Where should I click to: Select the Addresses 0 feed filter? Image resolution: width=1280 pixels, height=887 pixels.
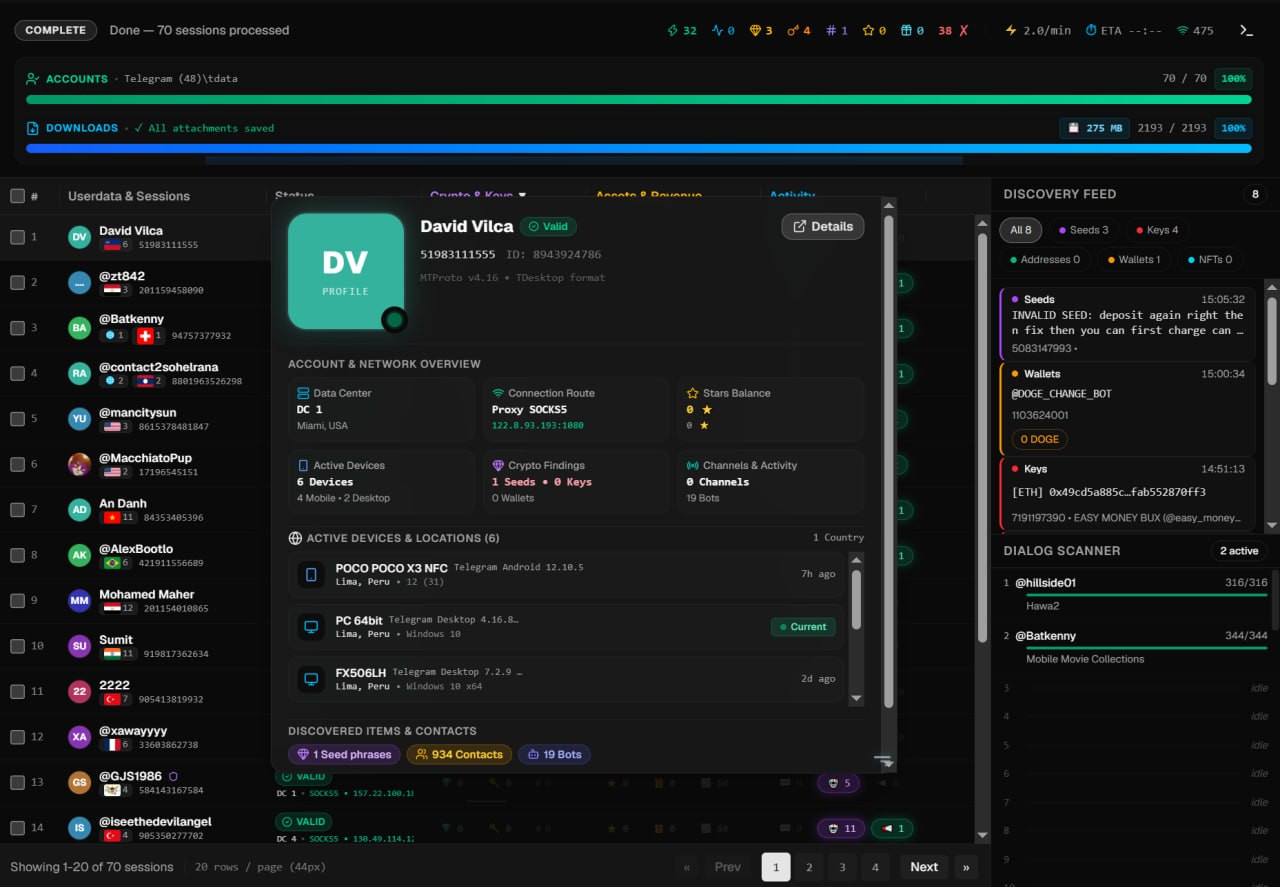click(1045, 260)
